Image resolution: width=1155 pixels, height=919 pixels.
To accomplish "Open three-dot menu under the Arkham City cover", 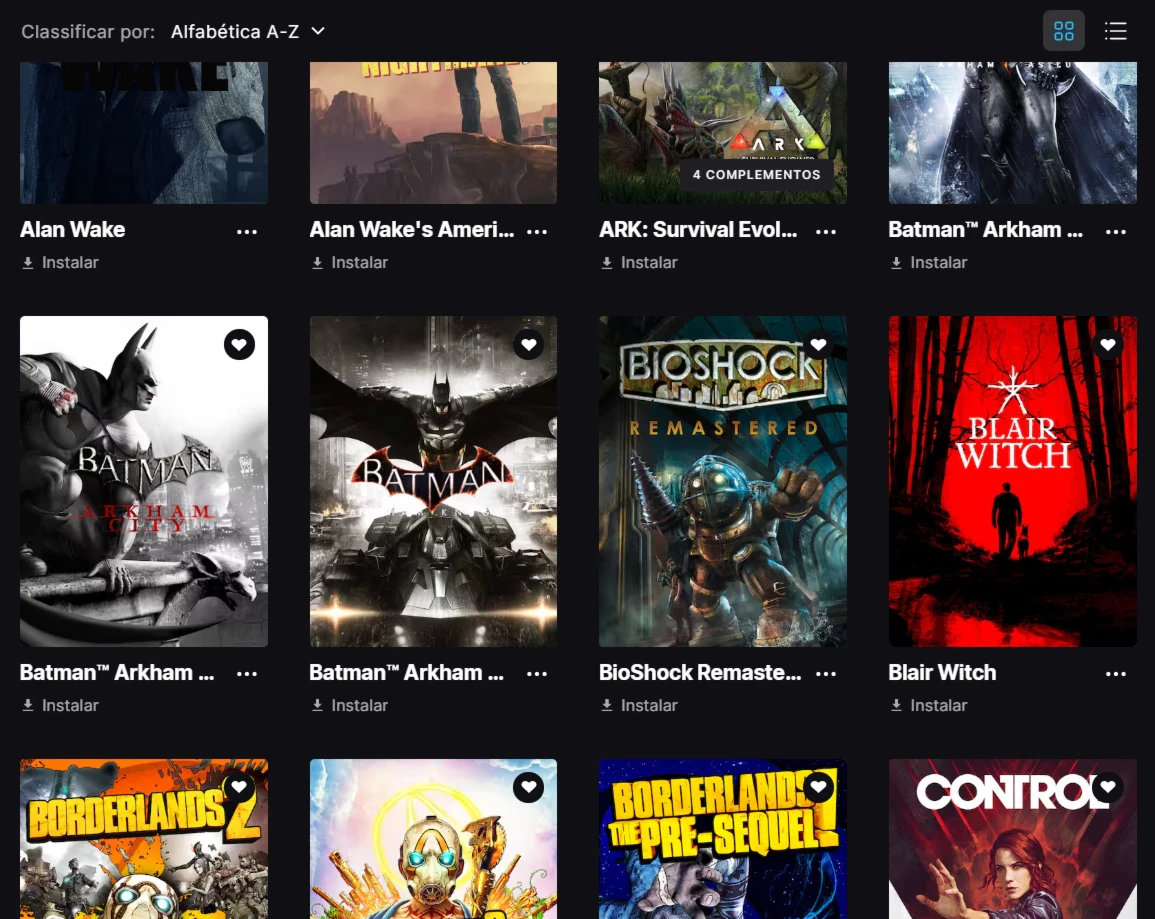I will click(247, 673).
